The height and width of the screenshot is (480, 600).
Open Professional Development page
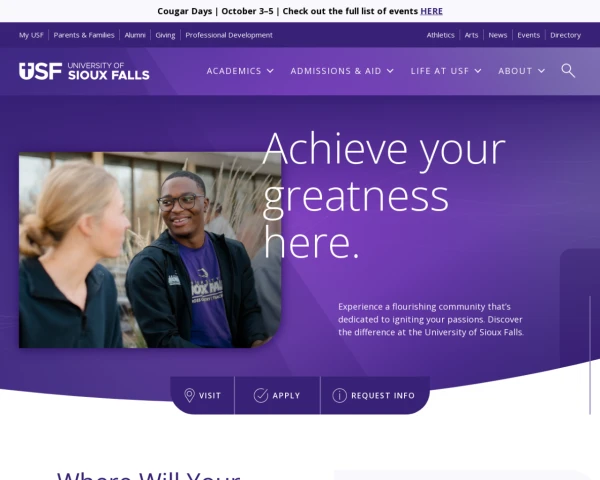[x=229, y=35]
